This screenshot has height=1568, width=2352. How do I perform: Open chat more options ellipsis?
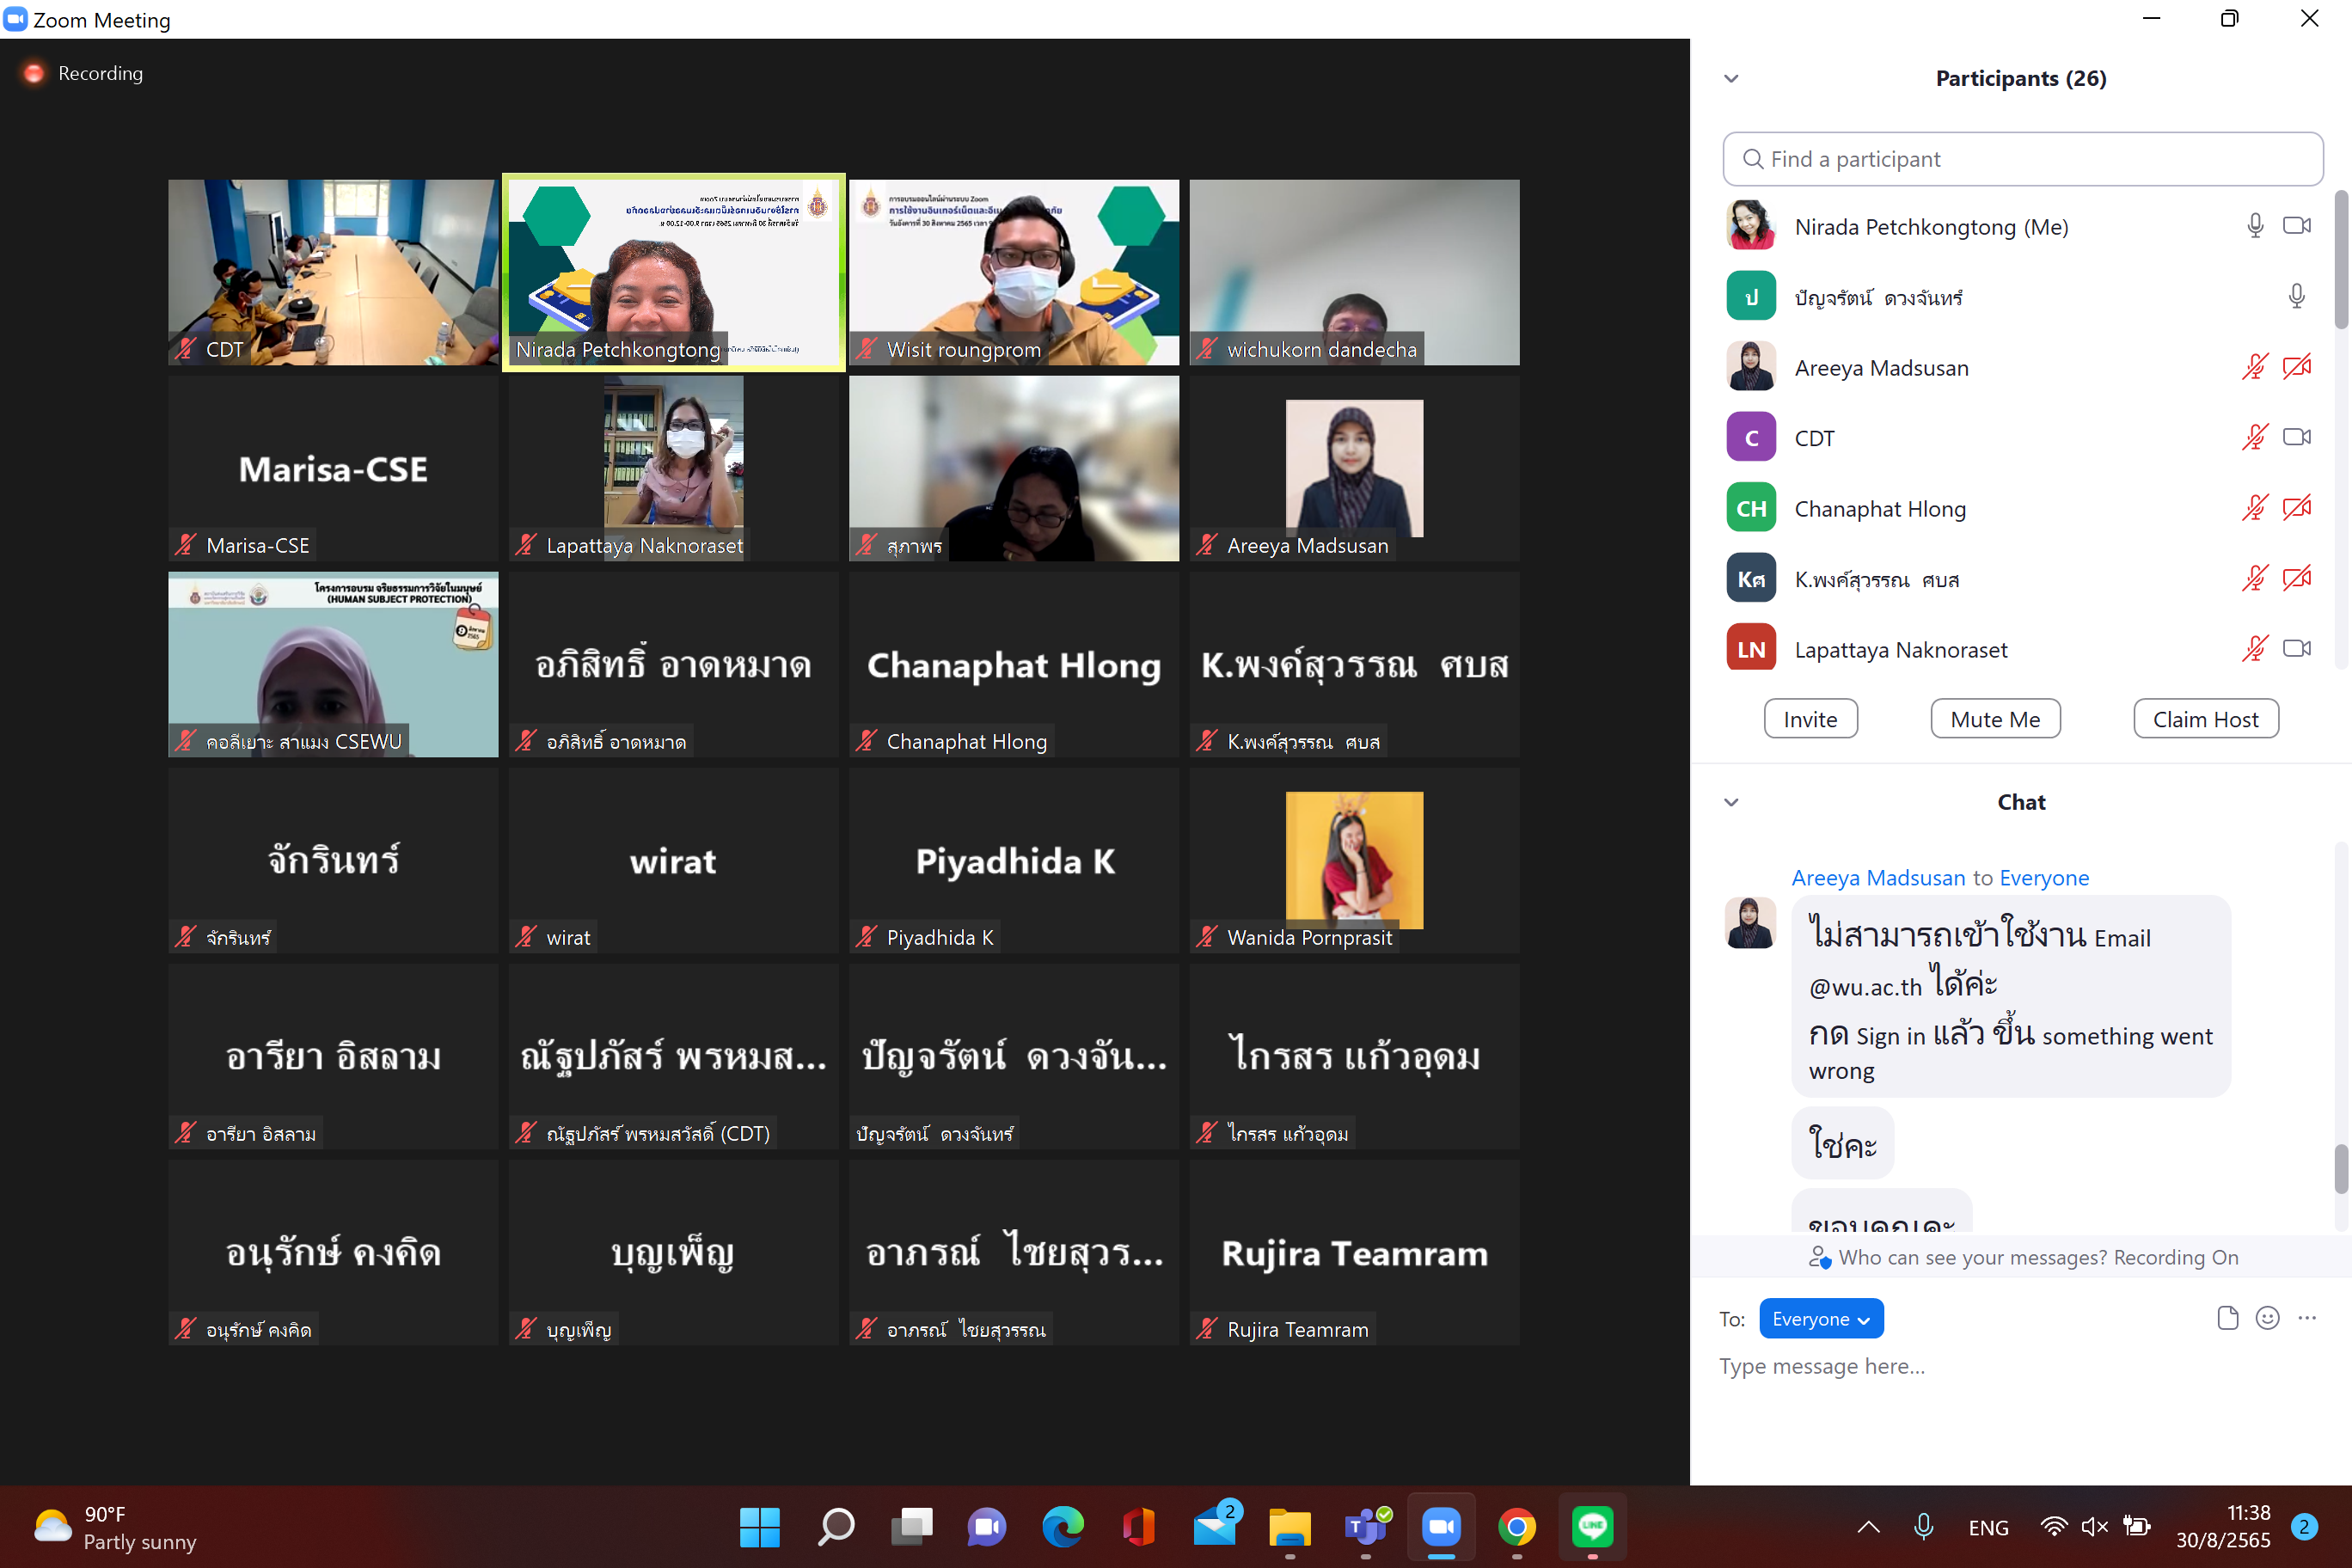click(x=2307, y=1318)
